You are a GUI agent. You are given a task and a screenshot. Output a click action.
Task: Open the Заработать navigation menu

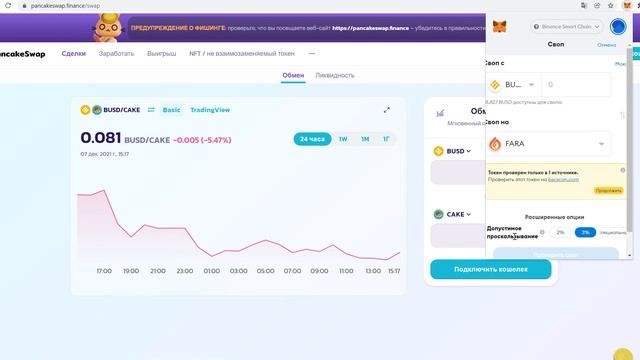coord(116,53)
